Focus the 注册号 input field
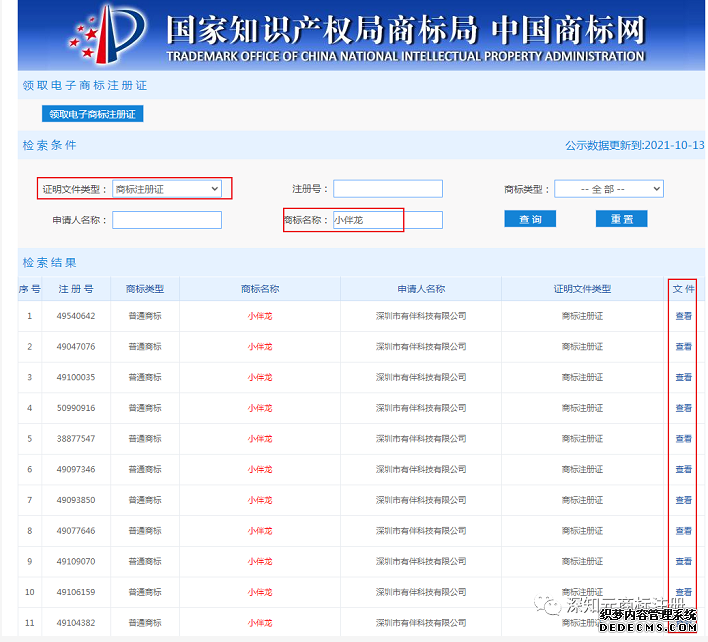The image size is (708, 642). point(387,189)
